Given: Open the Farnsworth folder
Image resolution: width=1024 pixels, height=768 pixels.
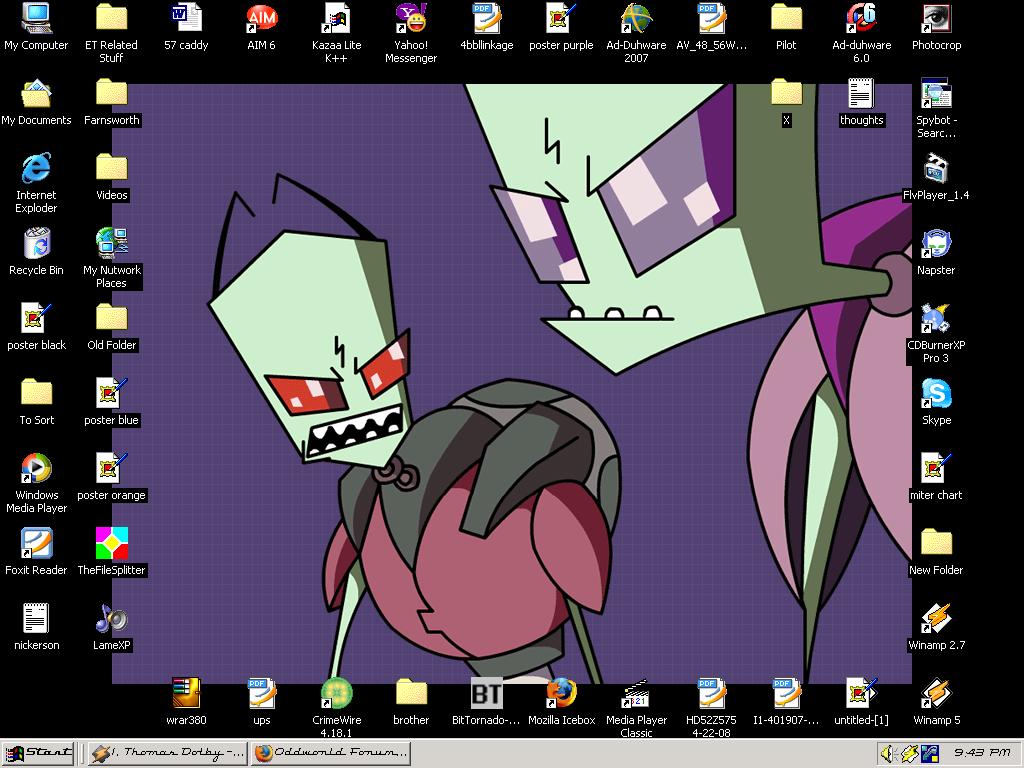Looking at the screenshot, I should tap(111, 93).
